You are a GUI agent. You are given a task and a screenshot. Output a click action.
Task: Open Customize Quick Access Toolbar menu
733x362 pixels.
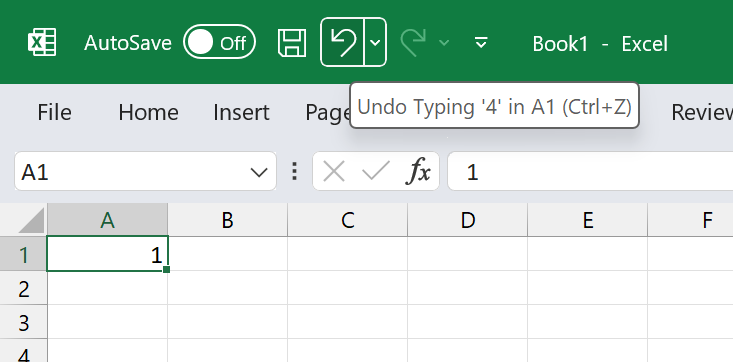pos(481,43)
